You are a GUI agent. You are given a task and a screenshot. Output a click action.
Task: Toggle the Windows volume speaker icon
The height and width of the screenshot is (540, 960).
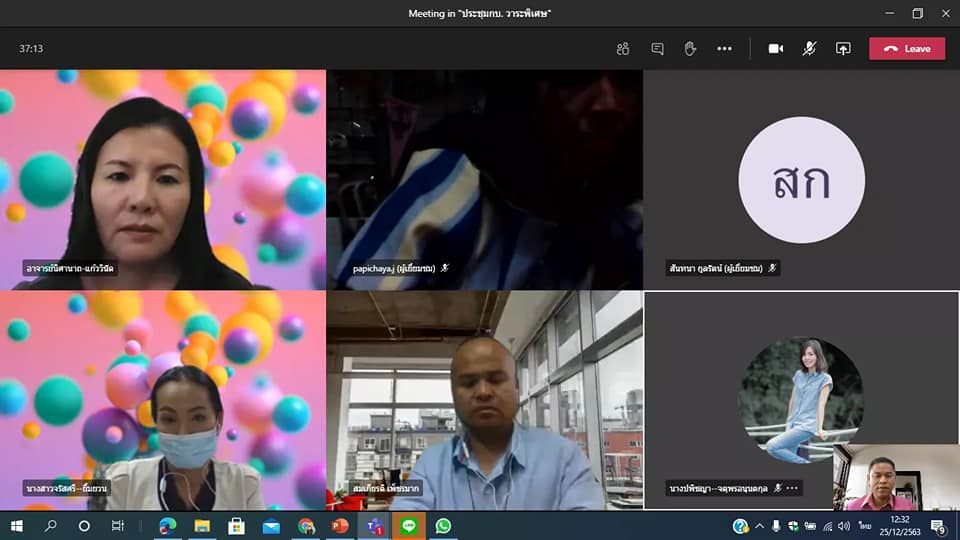pos(842,525)
